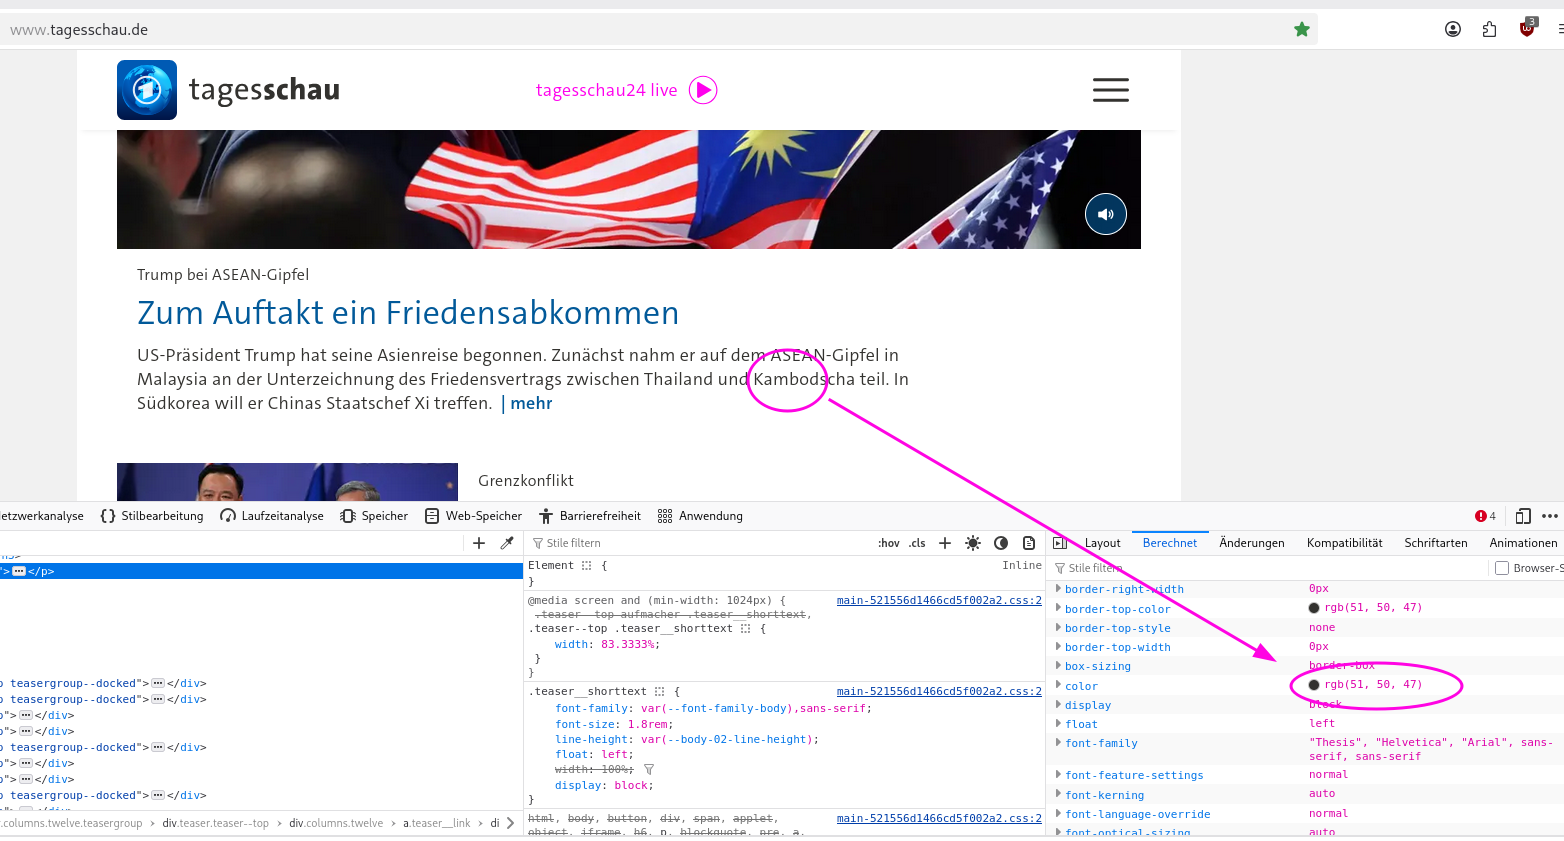Click the Grenzkonflikt teaser thumbnail

tap(287, 482)
